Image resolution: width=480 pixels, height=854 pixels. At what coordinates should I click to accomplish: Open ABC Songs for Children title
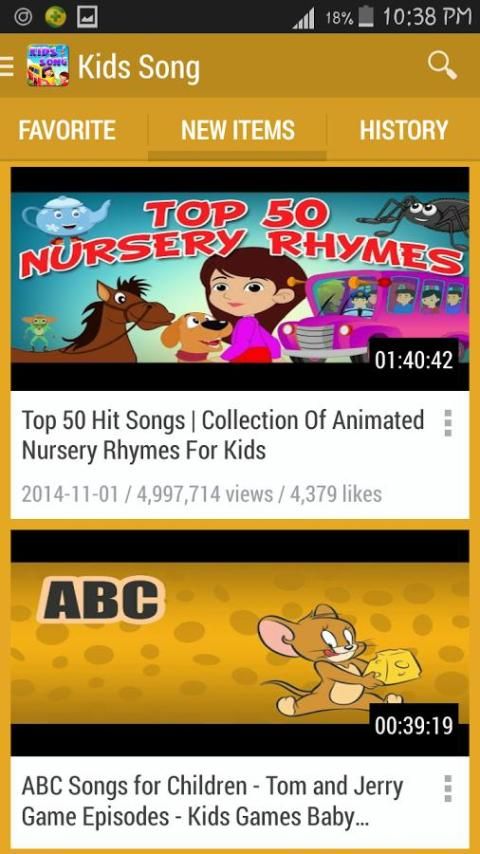click(x=212, y=801)
